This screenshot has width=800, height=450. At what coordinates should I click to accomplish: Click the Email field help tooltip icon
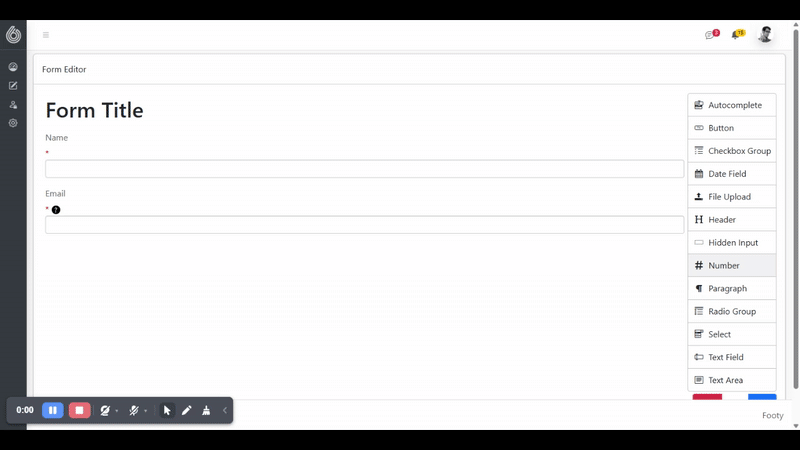[x=56, y=210]
